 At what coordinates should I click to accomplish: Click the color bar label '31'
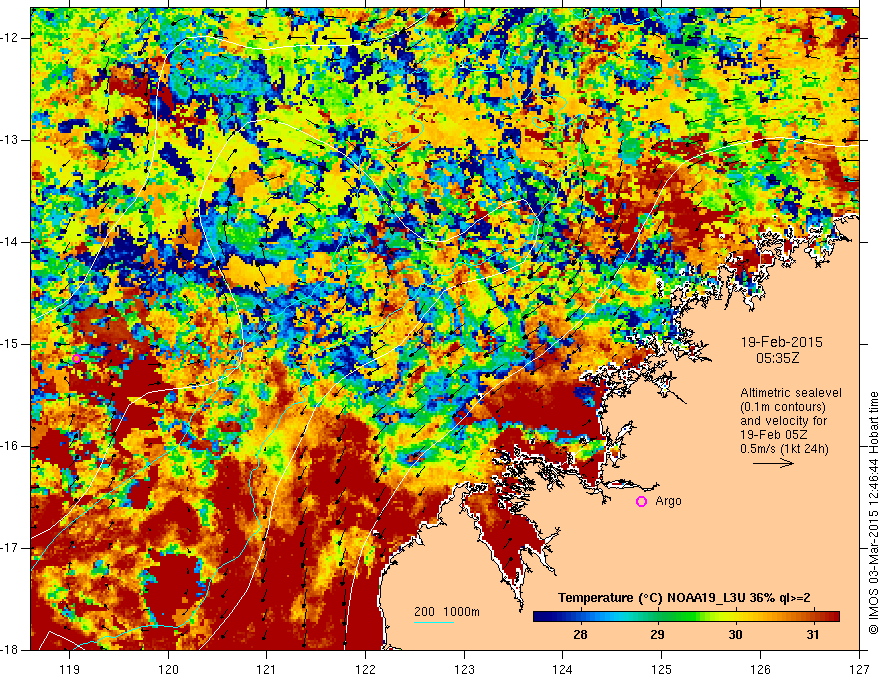(813, 635)
